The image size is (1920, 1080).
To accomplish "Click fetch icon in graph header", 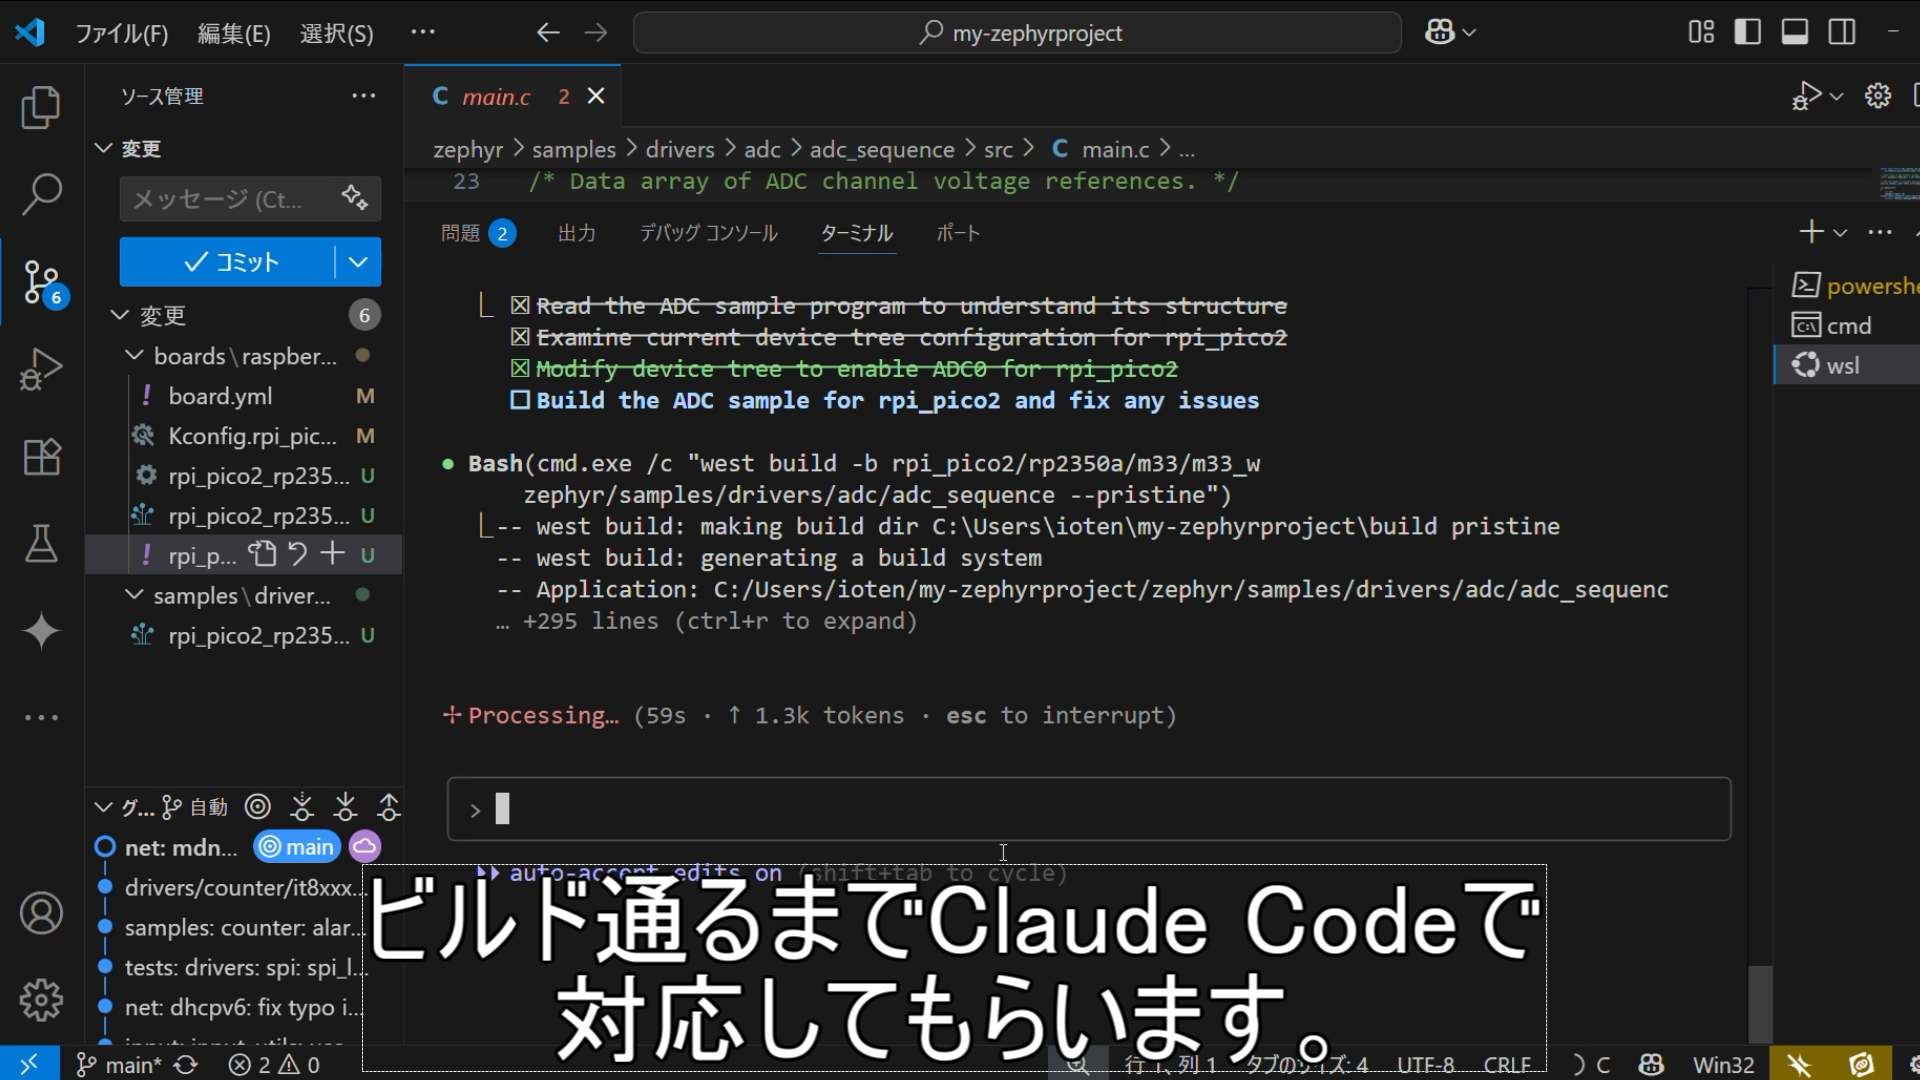I will [302, 807].
